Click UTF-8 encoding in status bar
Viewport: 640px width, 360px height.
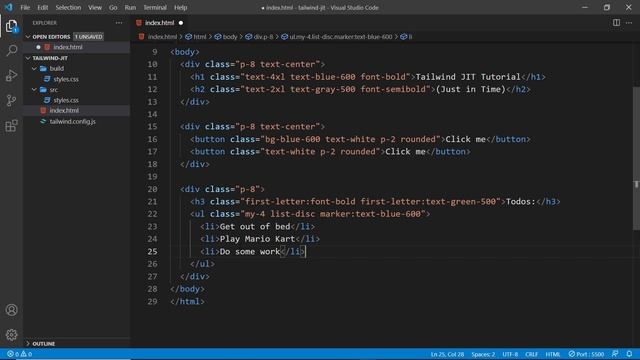point(510,354)
